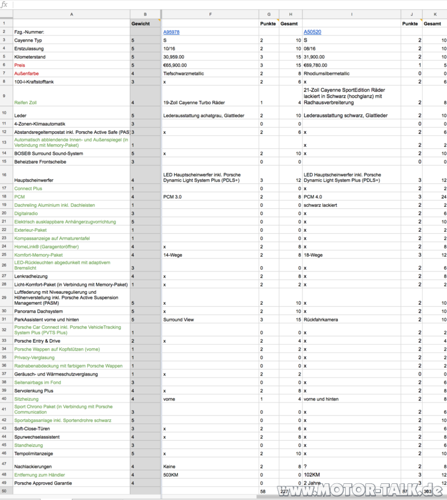Image resolution: width=447 pixels, height=500 pixels.
Task: Select the '€65,900.00' price cell
Action: click(210, 65)
